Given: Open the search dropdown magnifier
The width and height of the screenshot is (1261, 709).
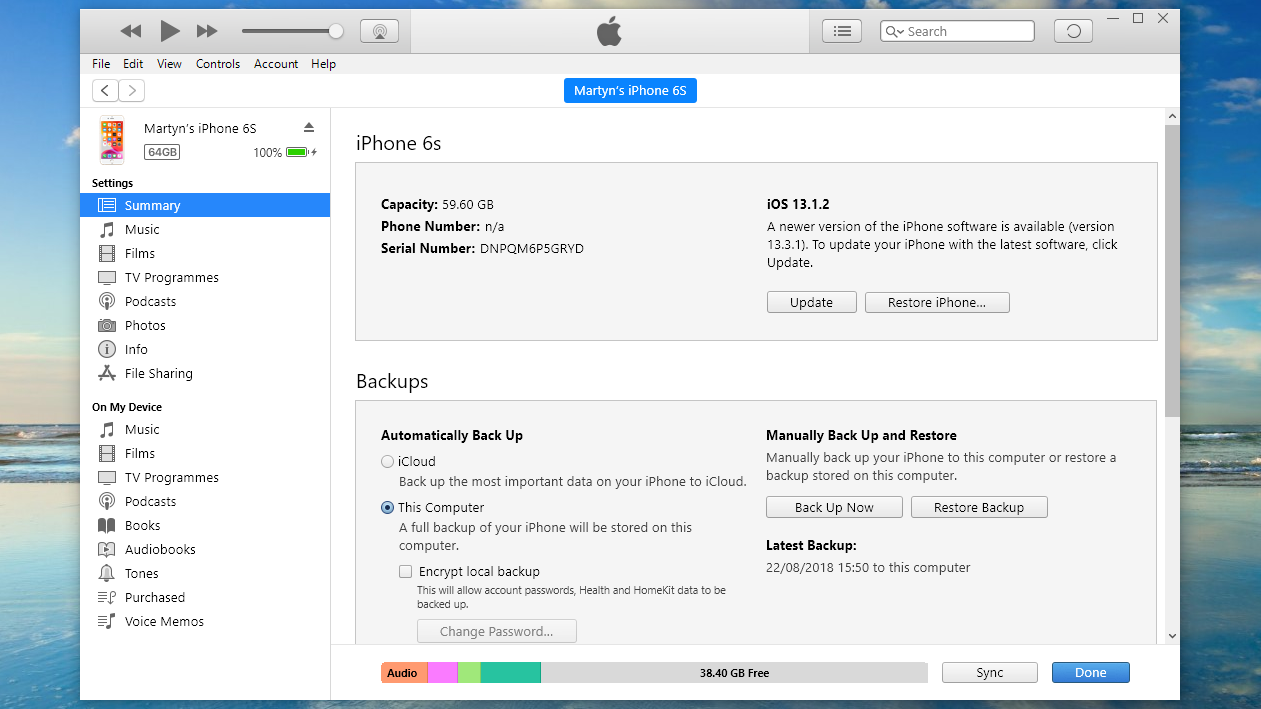Looking at the screenshot, I should (x=894, y=32).
